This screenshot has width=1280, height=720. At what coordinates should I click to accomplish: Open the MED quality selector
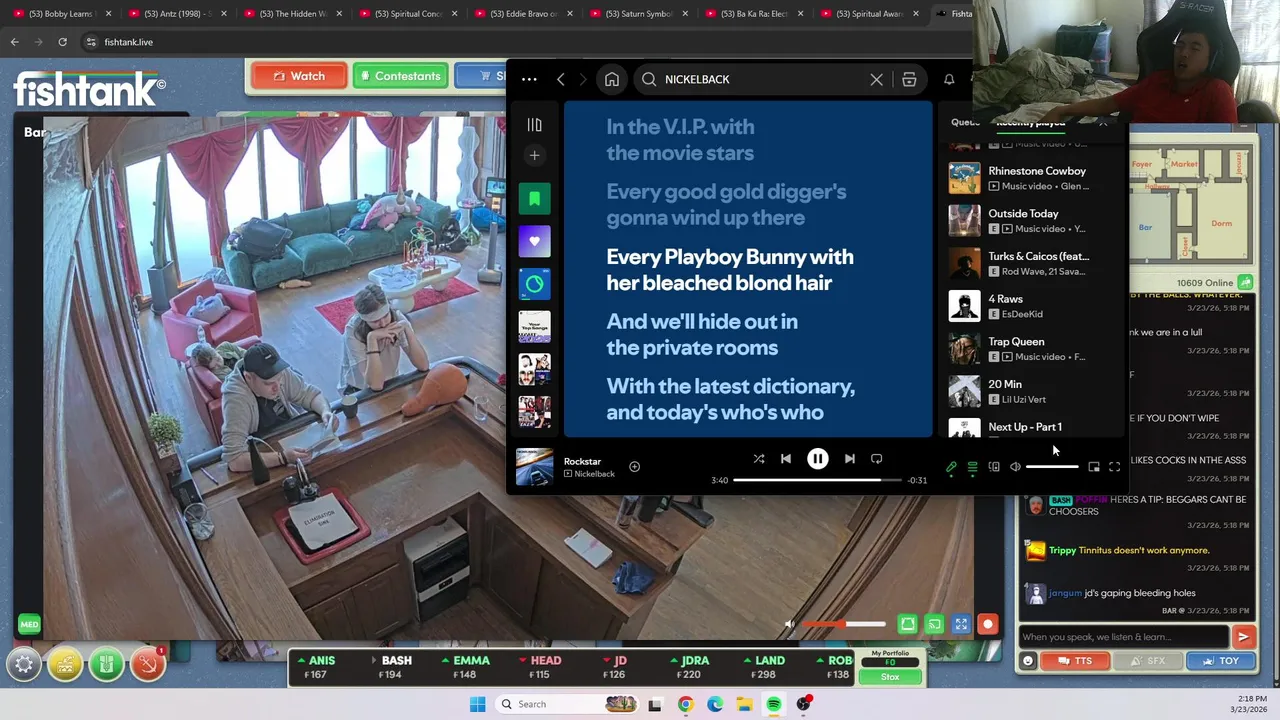[x=29, y=625]
